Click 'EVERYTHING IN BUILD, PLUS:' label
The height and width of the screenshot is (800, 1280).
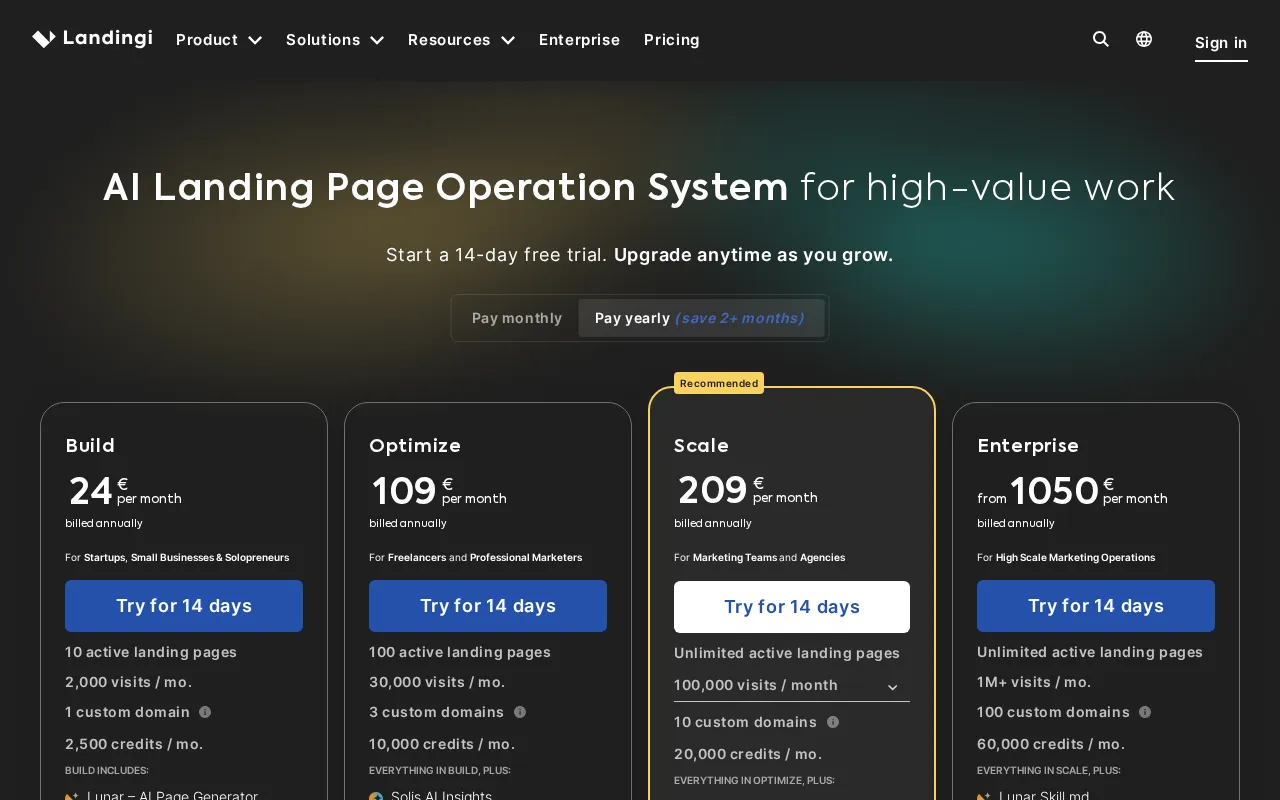click(439, 770)
